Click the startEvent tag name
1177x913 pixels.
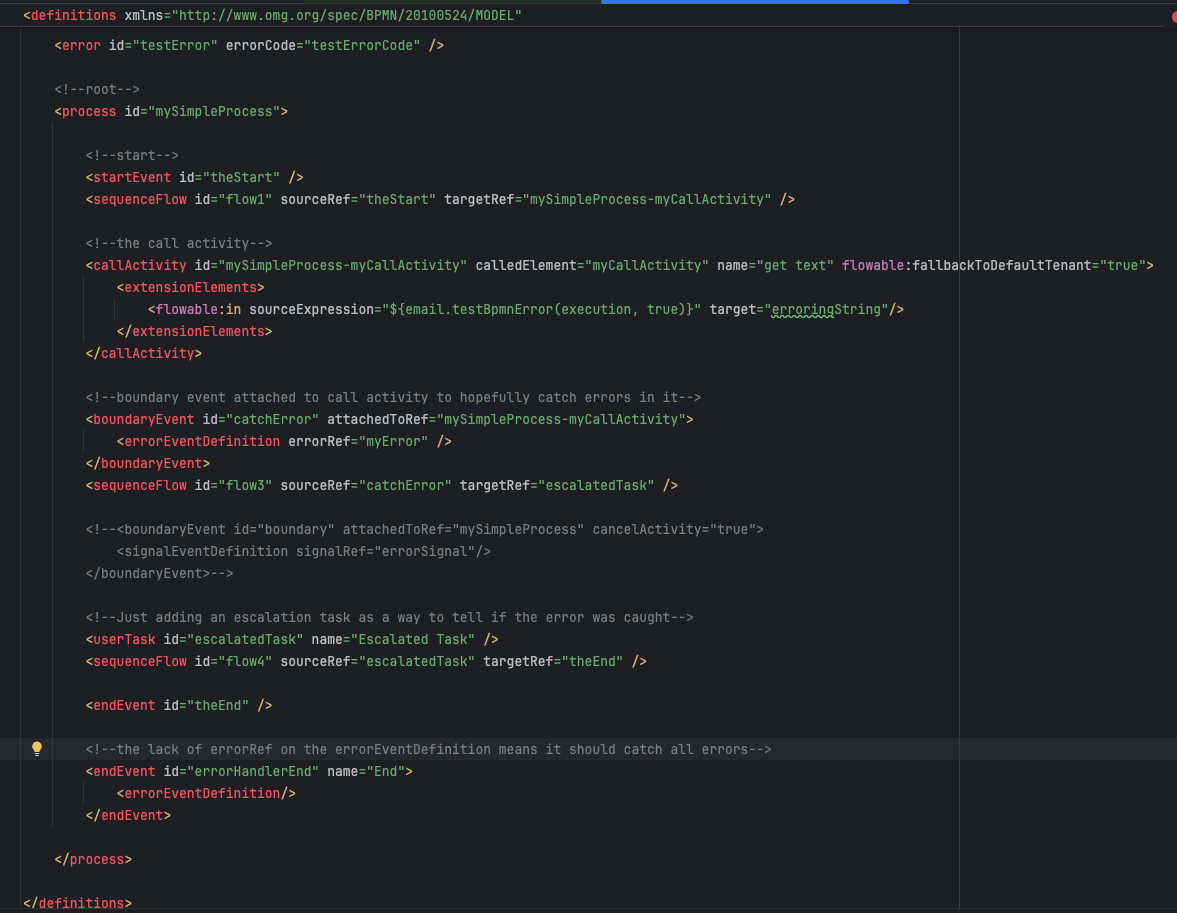(x=132, y=178)
